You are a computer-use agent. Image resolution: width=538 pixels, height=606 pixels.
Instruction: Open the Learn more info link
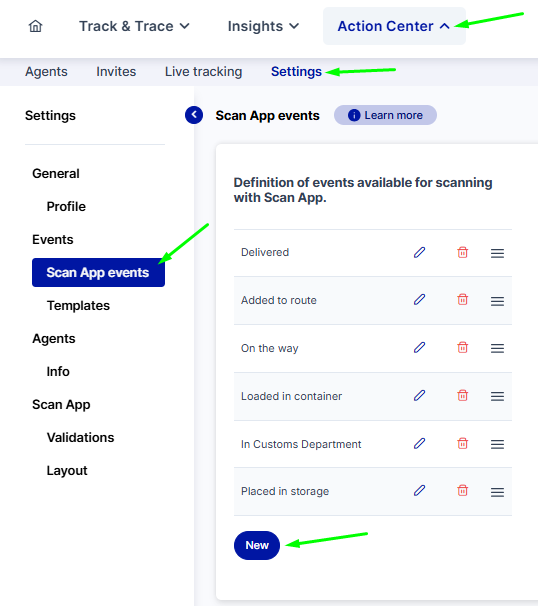click(385, 115)
